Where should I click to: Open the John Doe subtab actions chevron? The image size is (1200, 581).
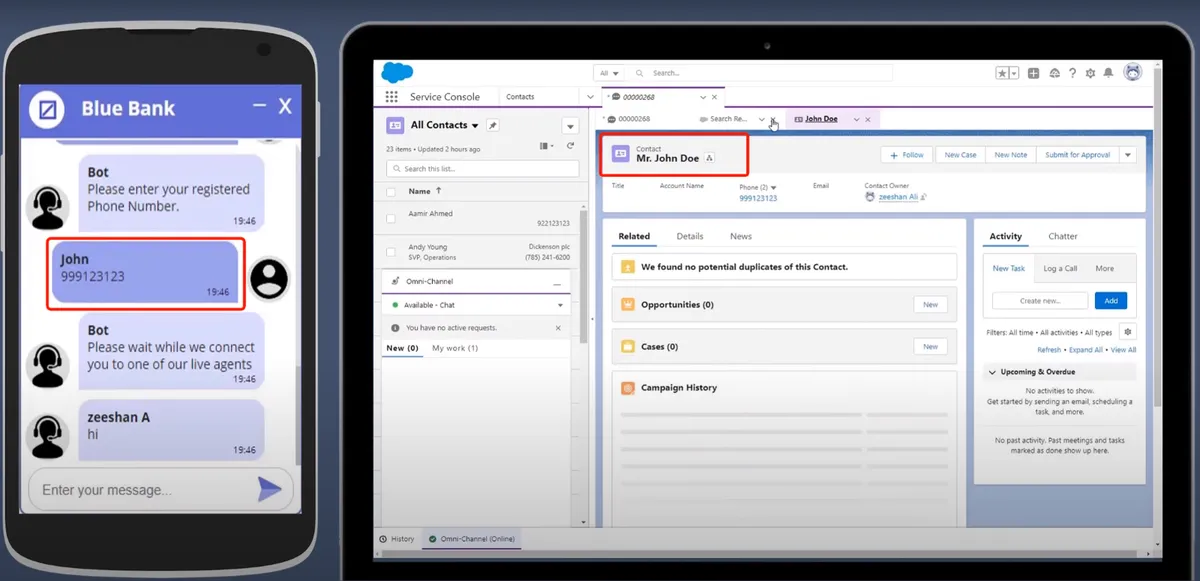tap(856, 119)
